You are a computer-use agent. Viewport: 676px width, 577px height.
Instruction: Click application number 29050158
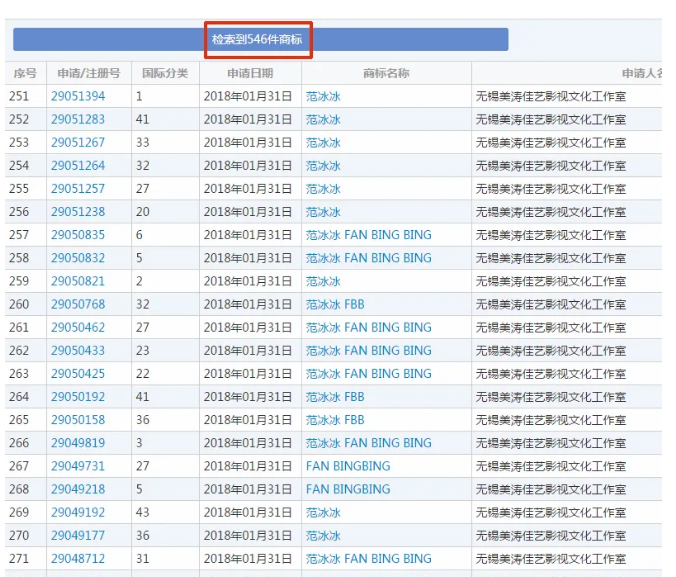[78, 420]
